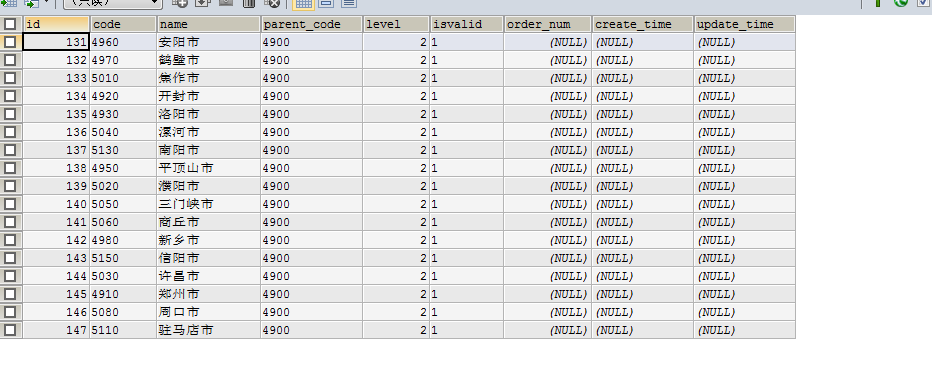Click the create_time column header
The image size is (932, 370).
(x=643, y=24)
